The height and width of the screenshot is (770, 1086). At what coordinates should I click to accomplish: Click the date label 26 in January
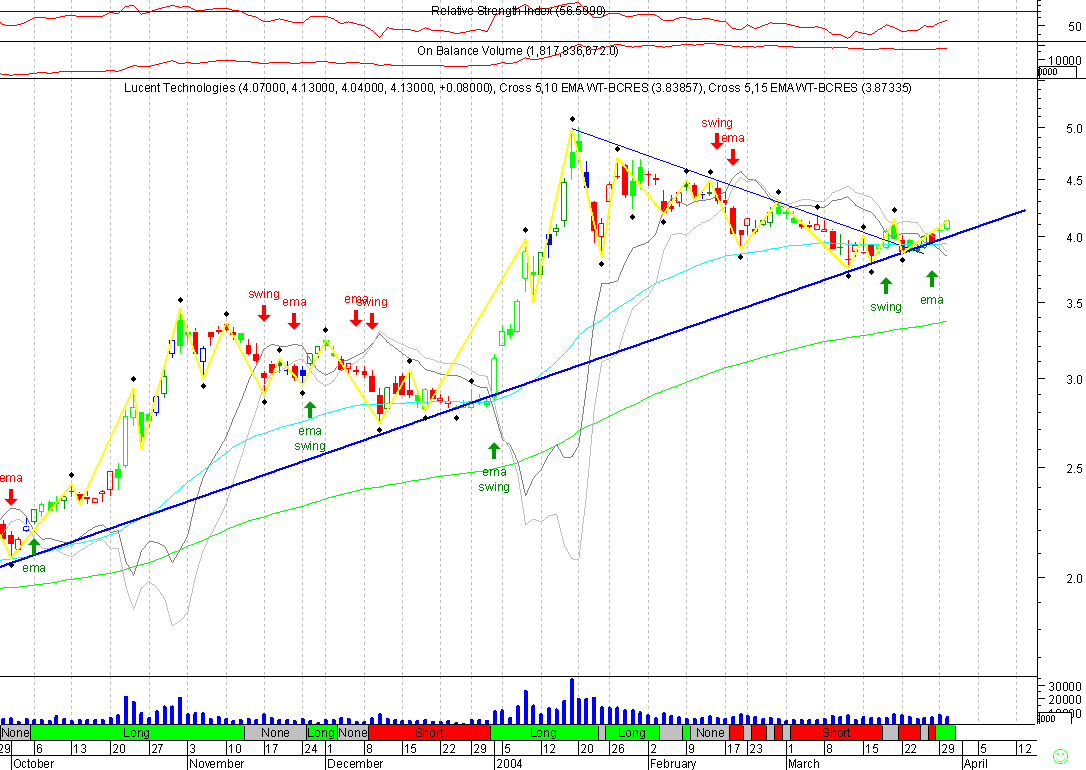click(618, 749)
